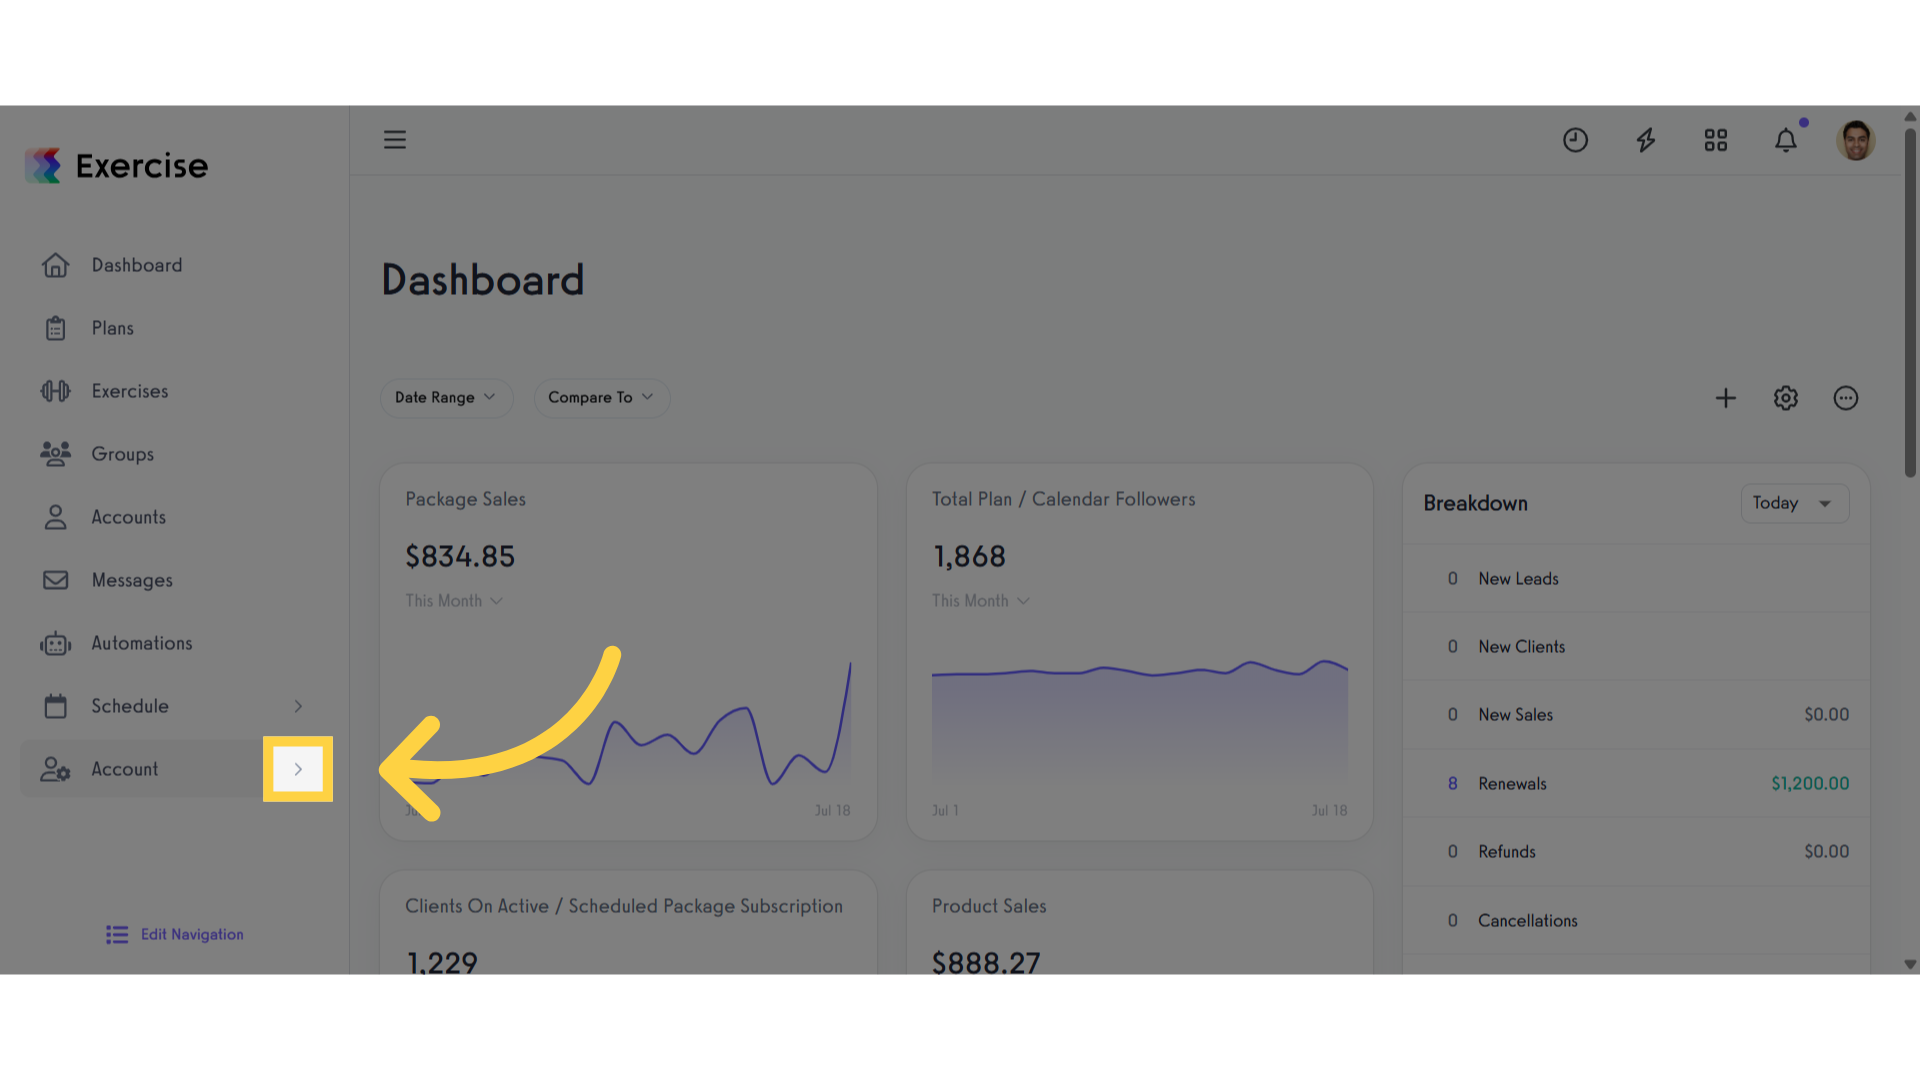Click the lightning bolt quick actions icon
The image size is (1920, 1080).
point(1646,140)
